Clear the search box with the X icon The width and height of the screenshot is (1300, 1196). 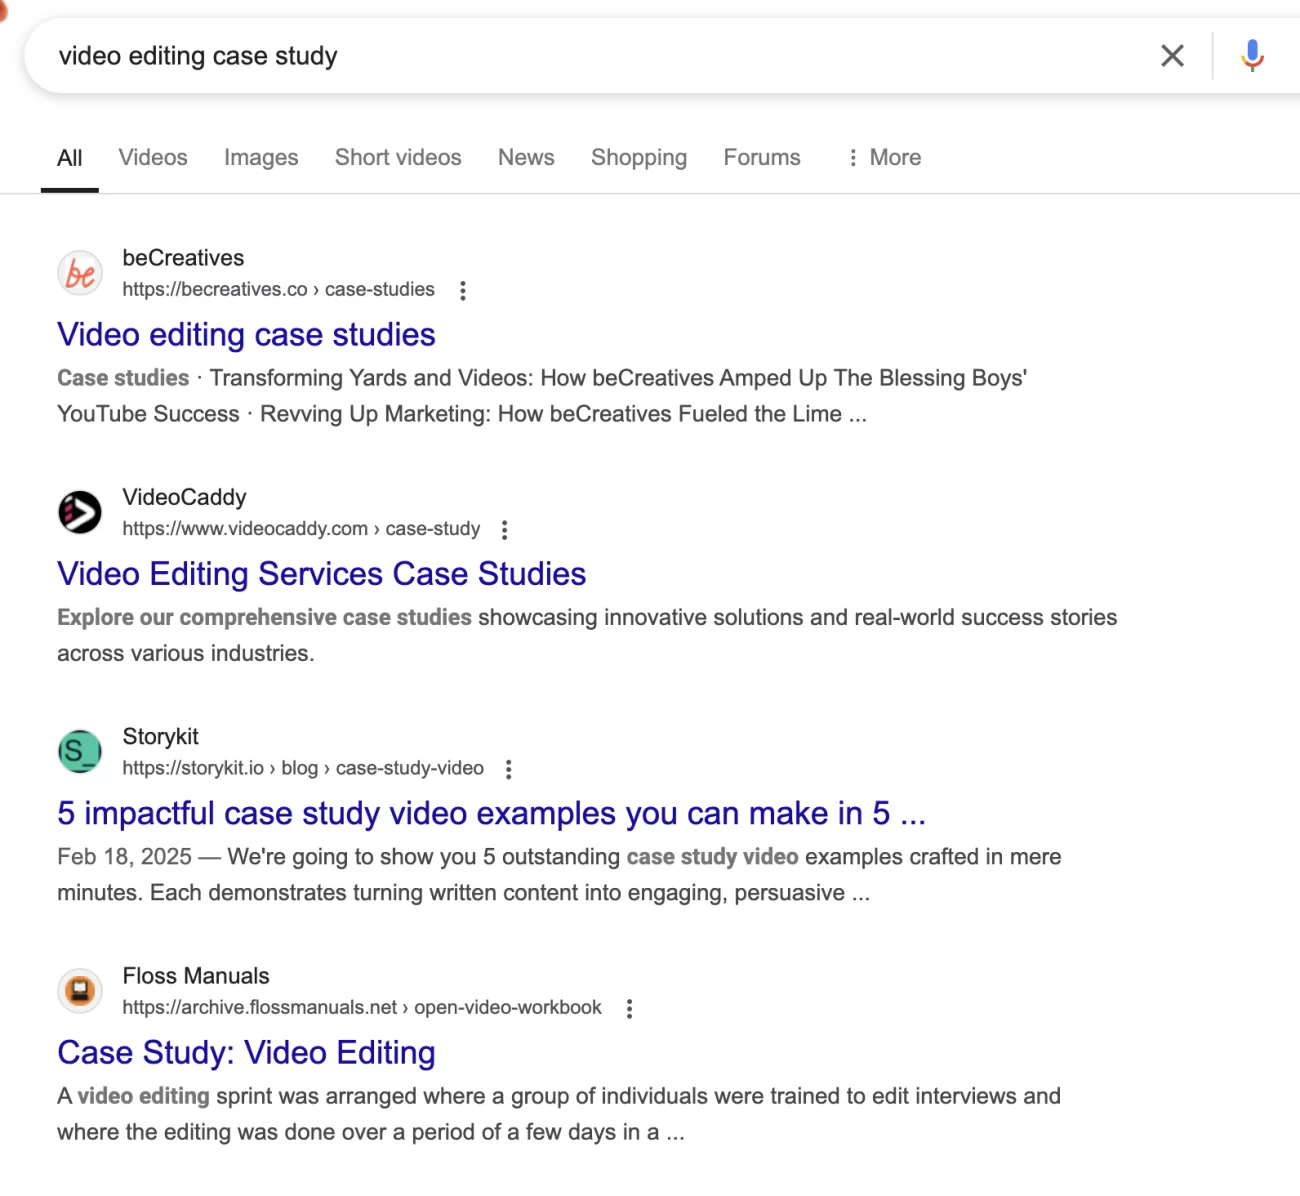[1172, 56]
